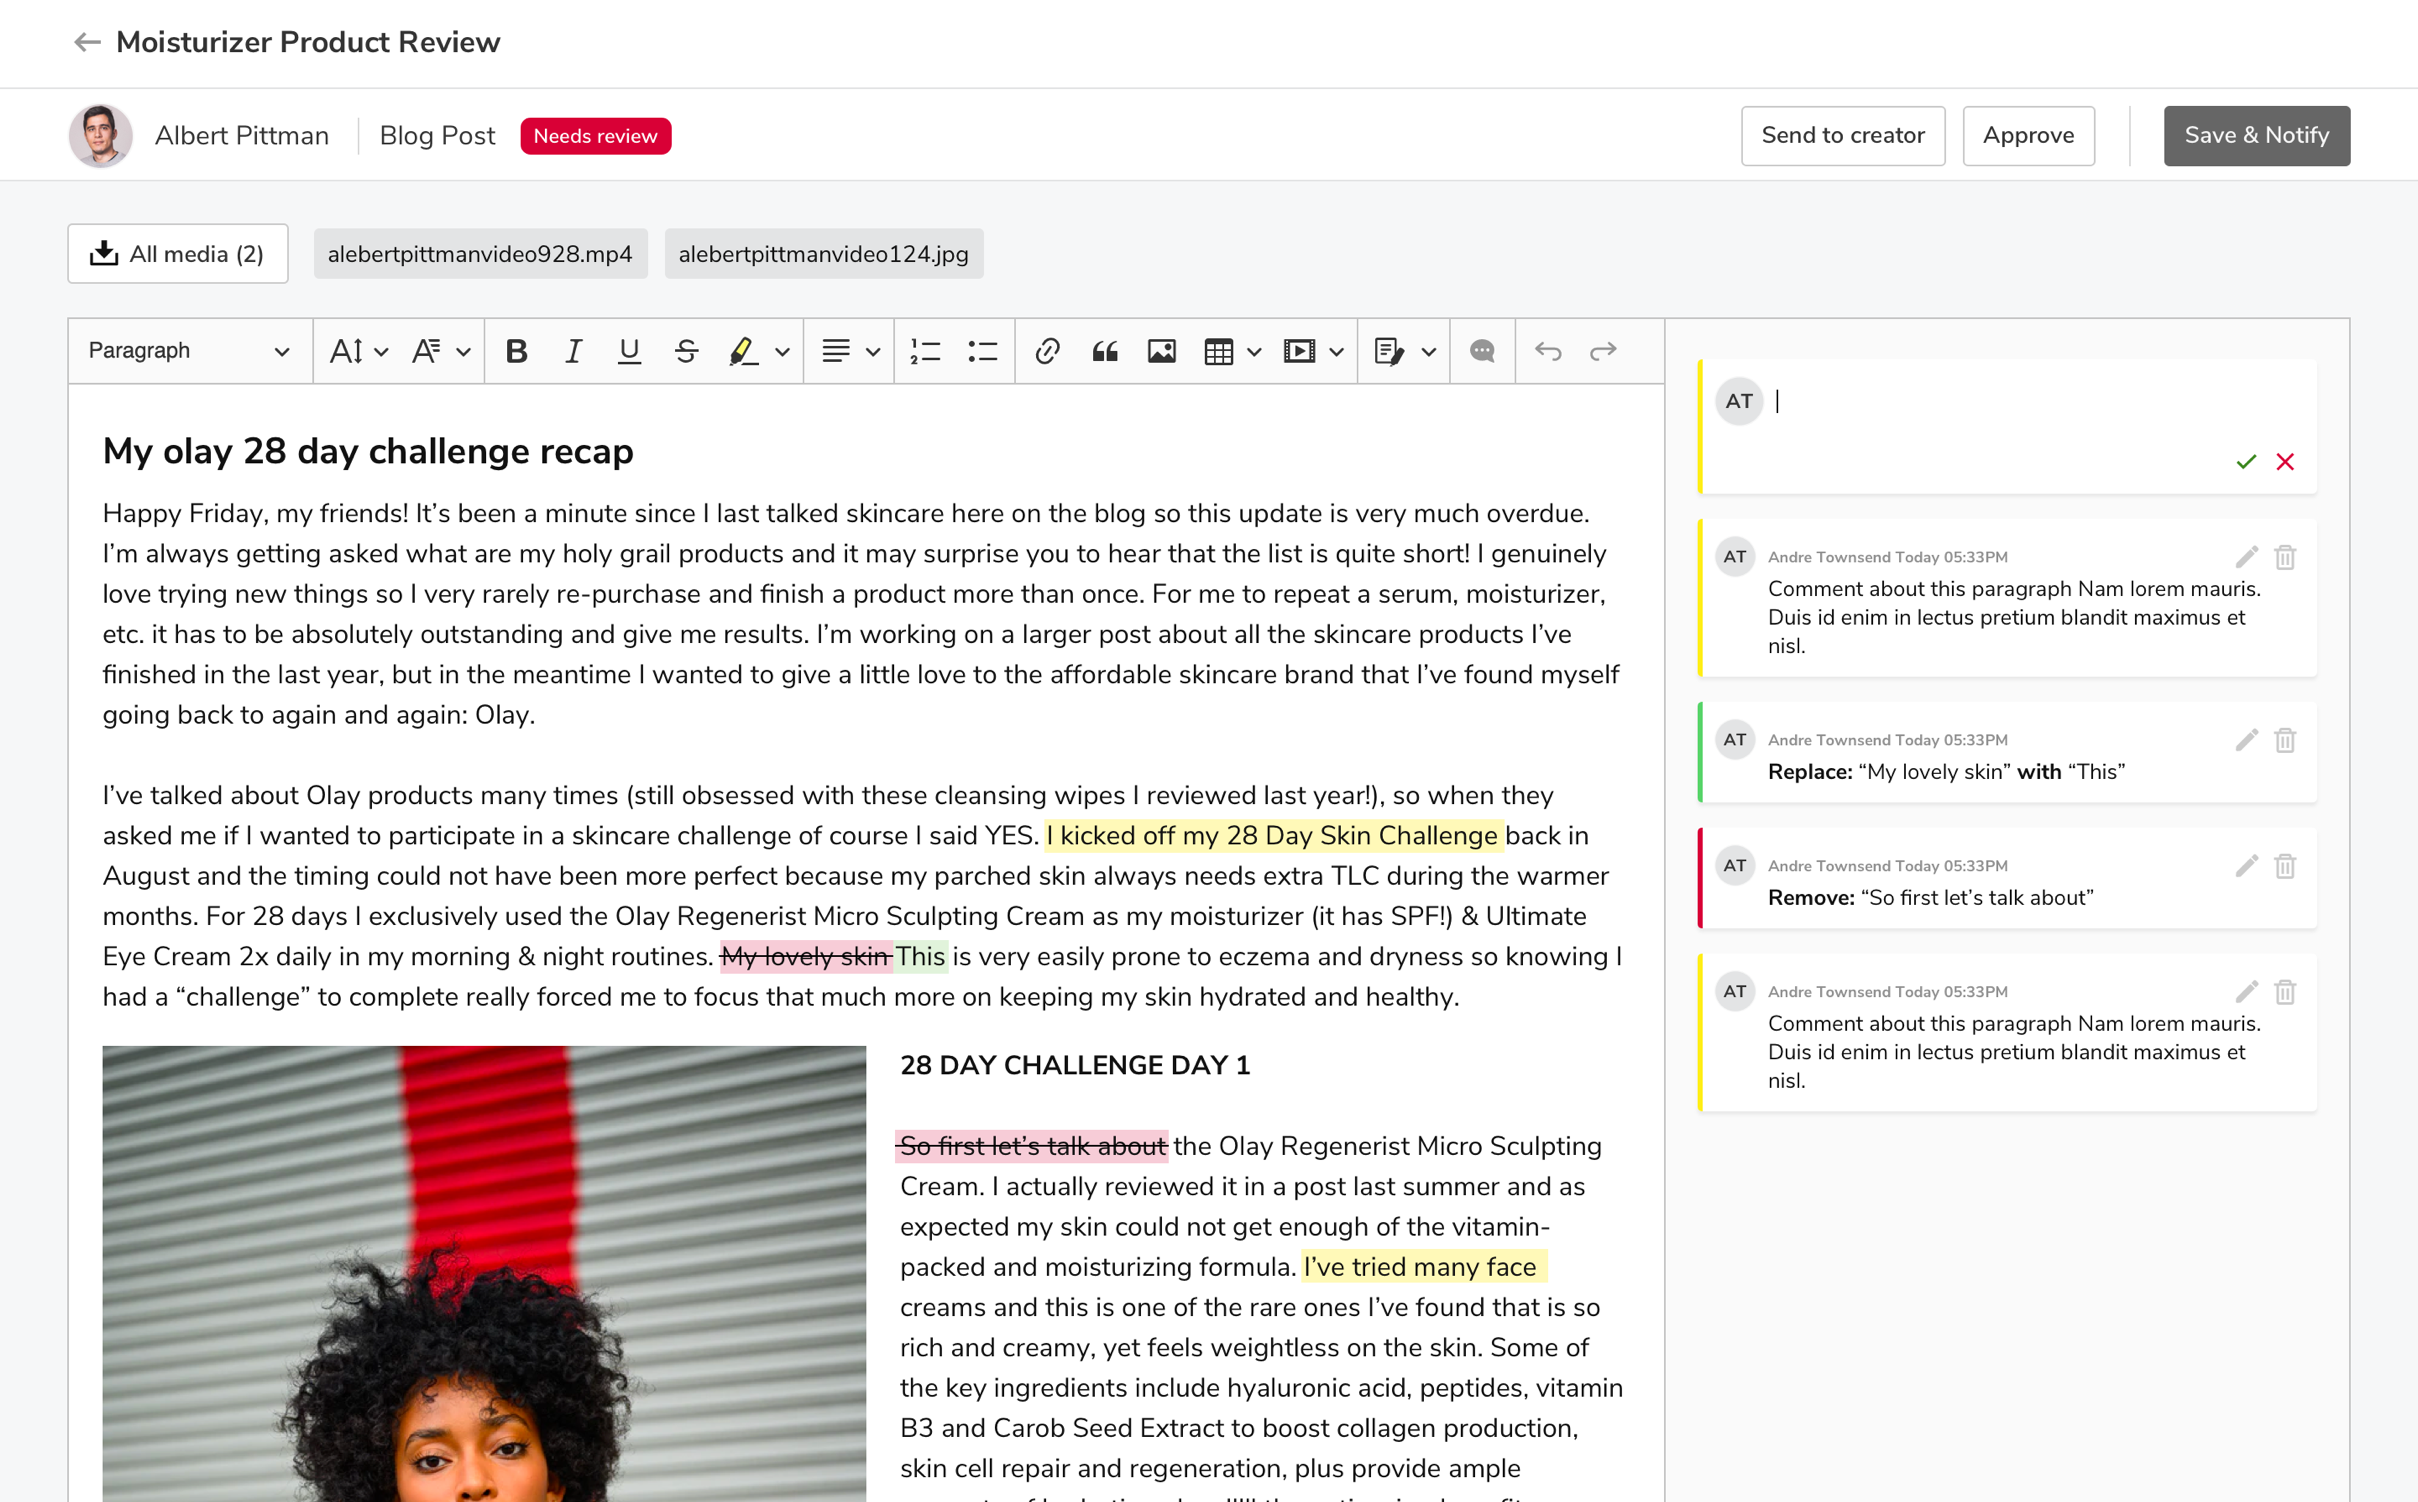Expand table options dropdown arrow
The image size is (2418, 1502).
pos(1254,352)
